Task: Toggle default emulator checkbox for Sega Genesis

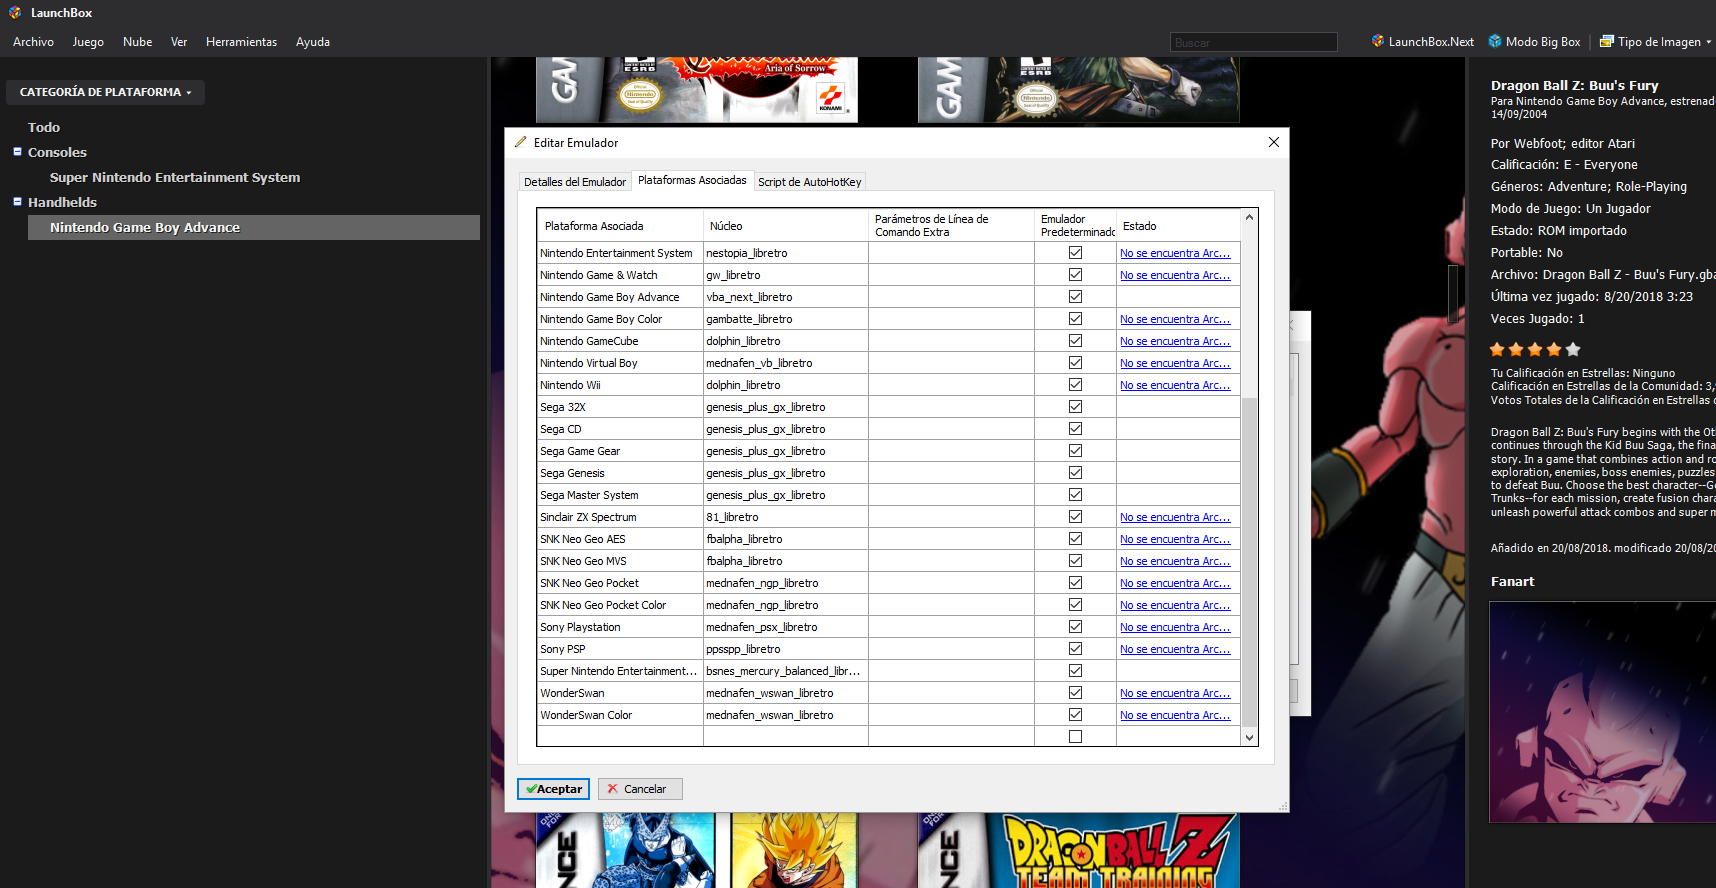Action: 1075,473
